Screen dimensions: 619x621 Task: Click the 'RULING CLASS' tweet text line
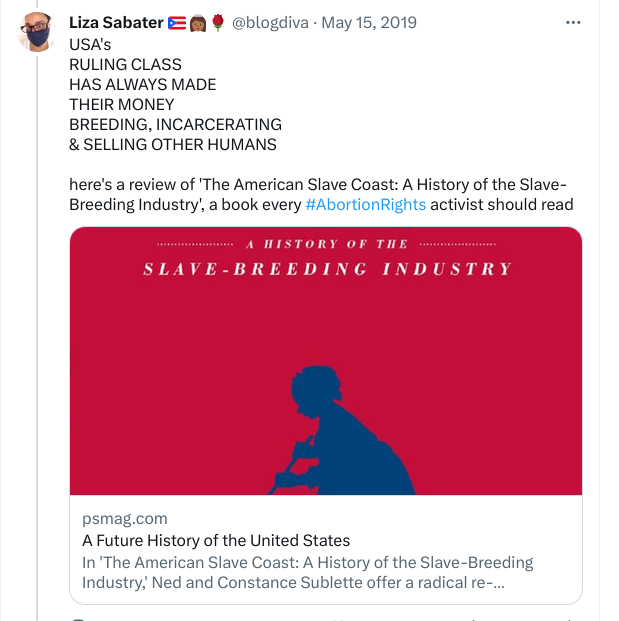(125, 65)
